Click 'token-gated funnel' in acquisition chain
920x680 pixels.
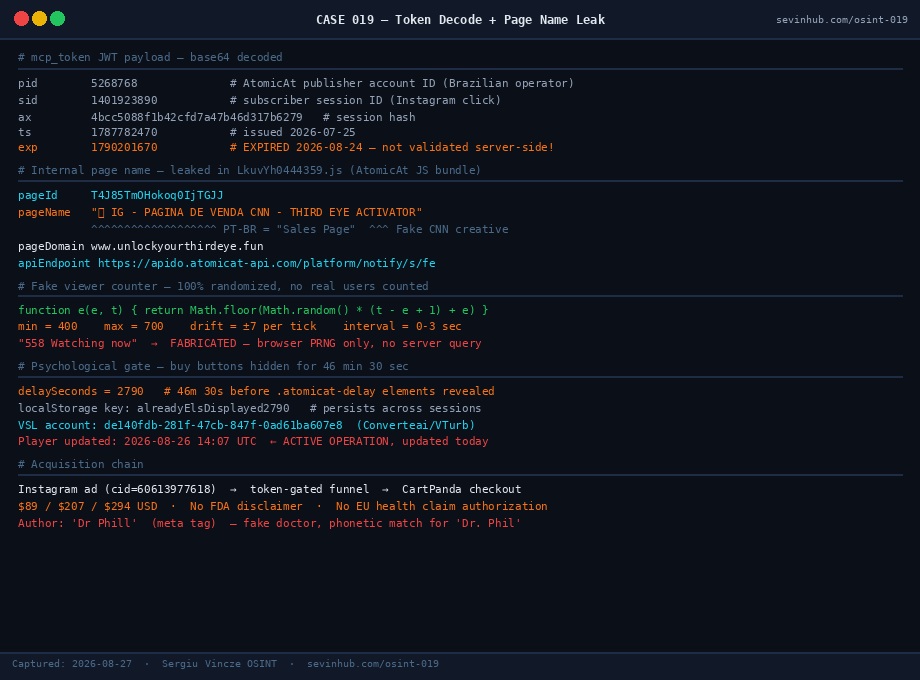pyautogui.click(x=309, y=489)
